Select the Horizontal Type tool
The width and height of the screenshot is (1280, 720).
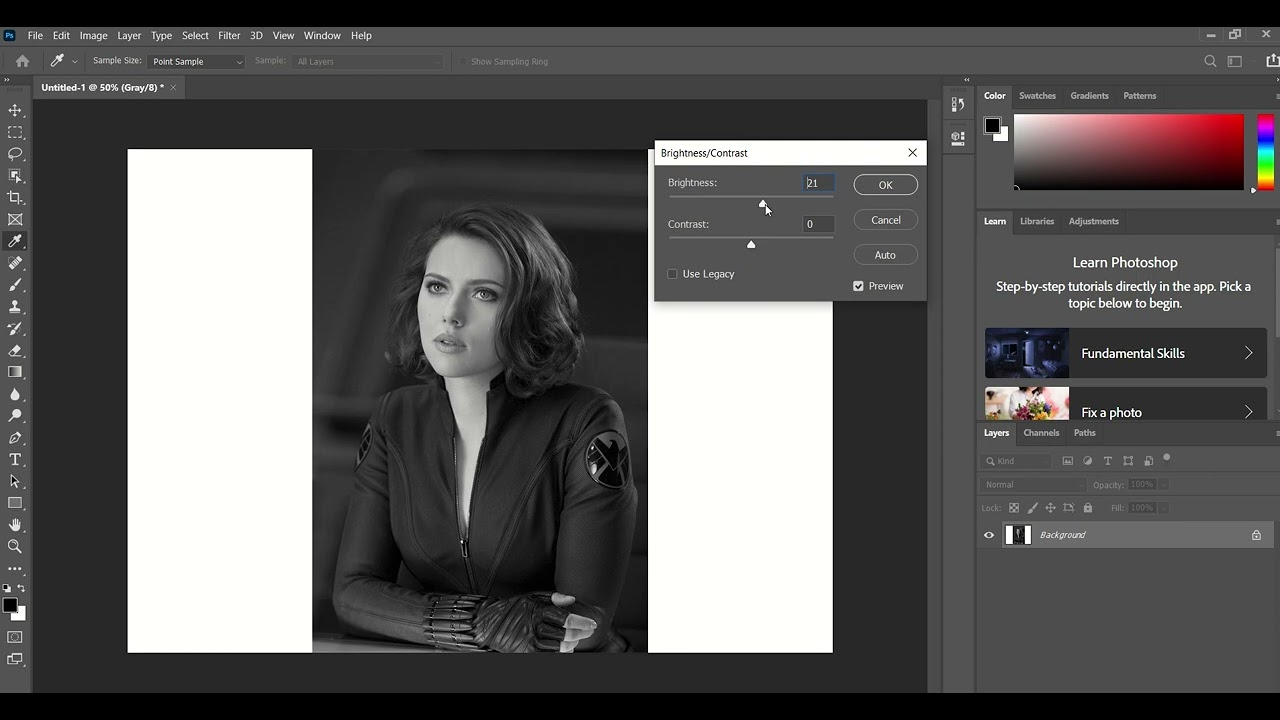coord(15,459)
